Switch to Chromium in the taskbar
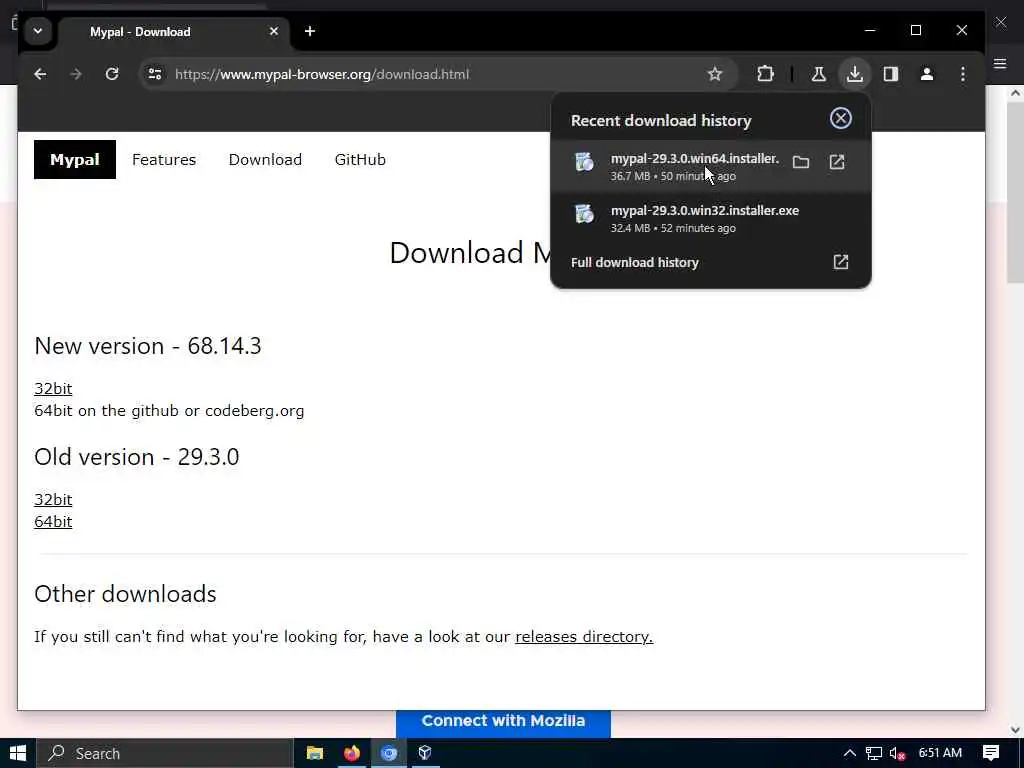Viewport: 1024px width, 768px height. click(389, 753)
